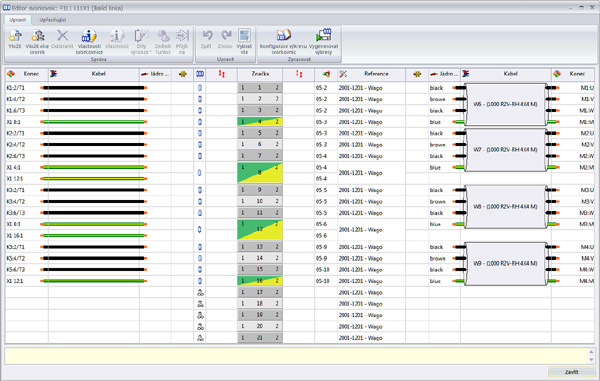Select green-yellow terminal cell 4
Image resolution: width=600 pixels, height=381 pixels.
point(260,122)
